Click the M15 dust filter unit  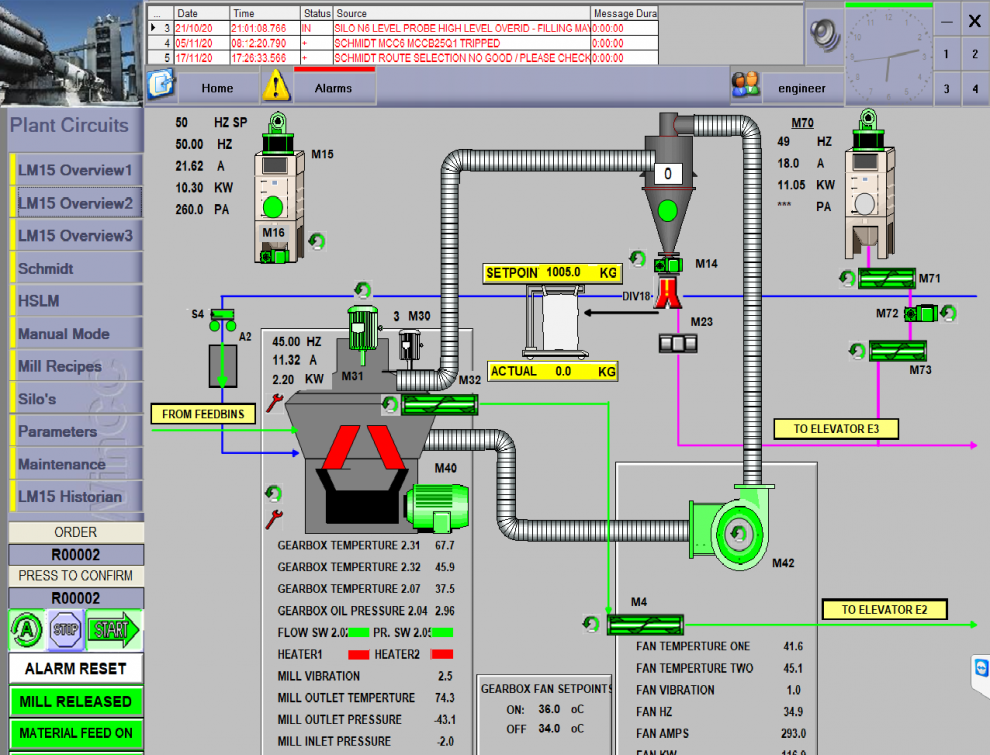273,185
